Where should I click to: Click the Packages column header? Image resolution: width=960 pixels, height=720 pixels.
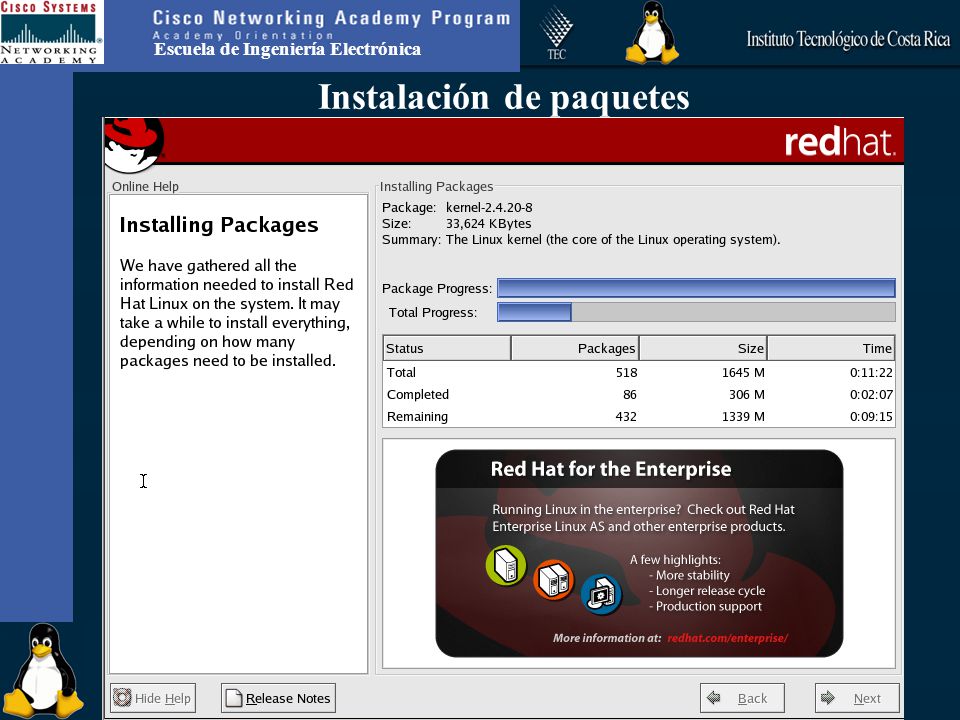tap(575, 348)
